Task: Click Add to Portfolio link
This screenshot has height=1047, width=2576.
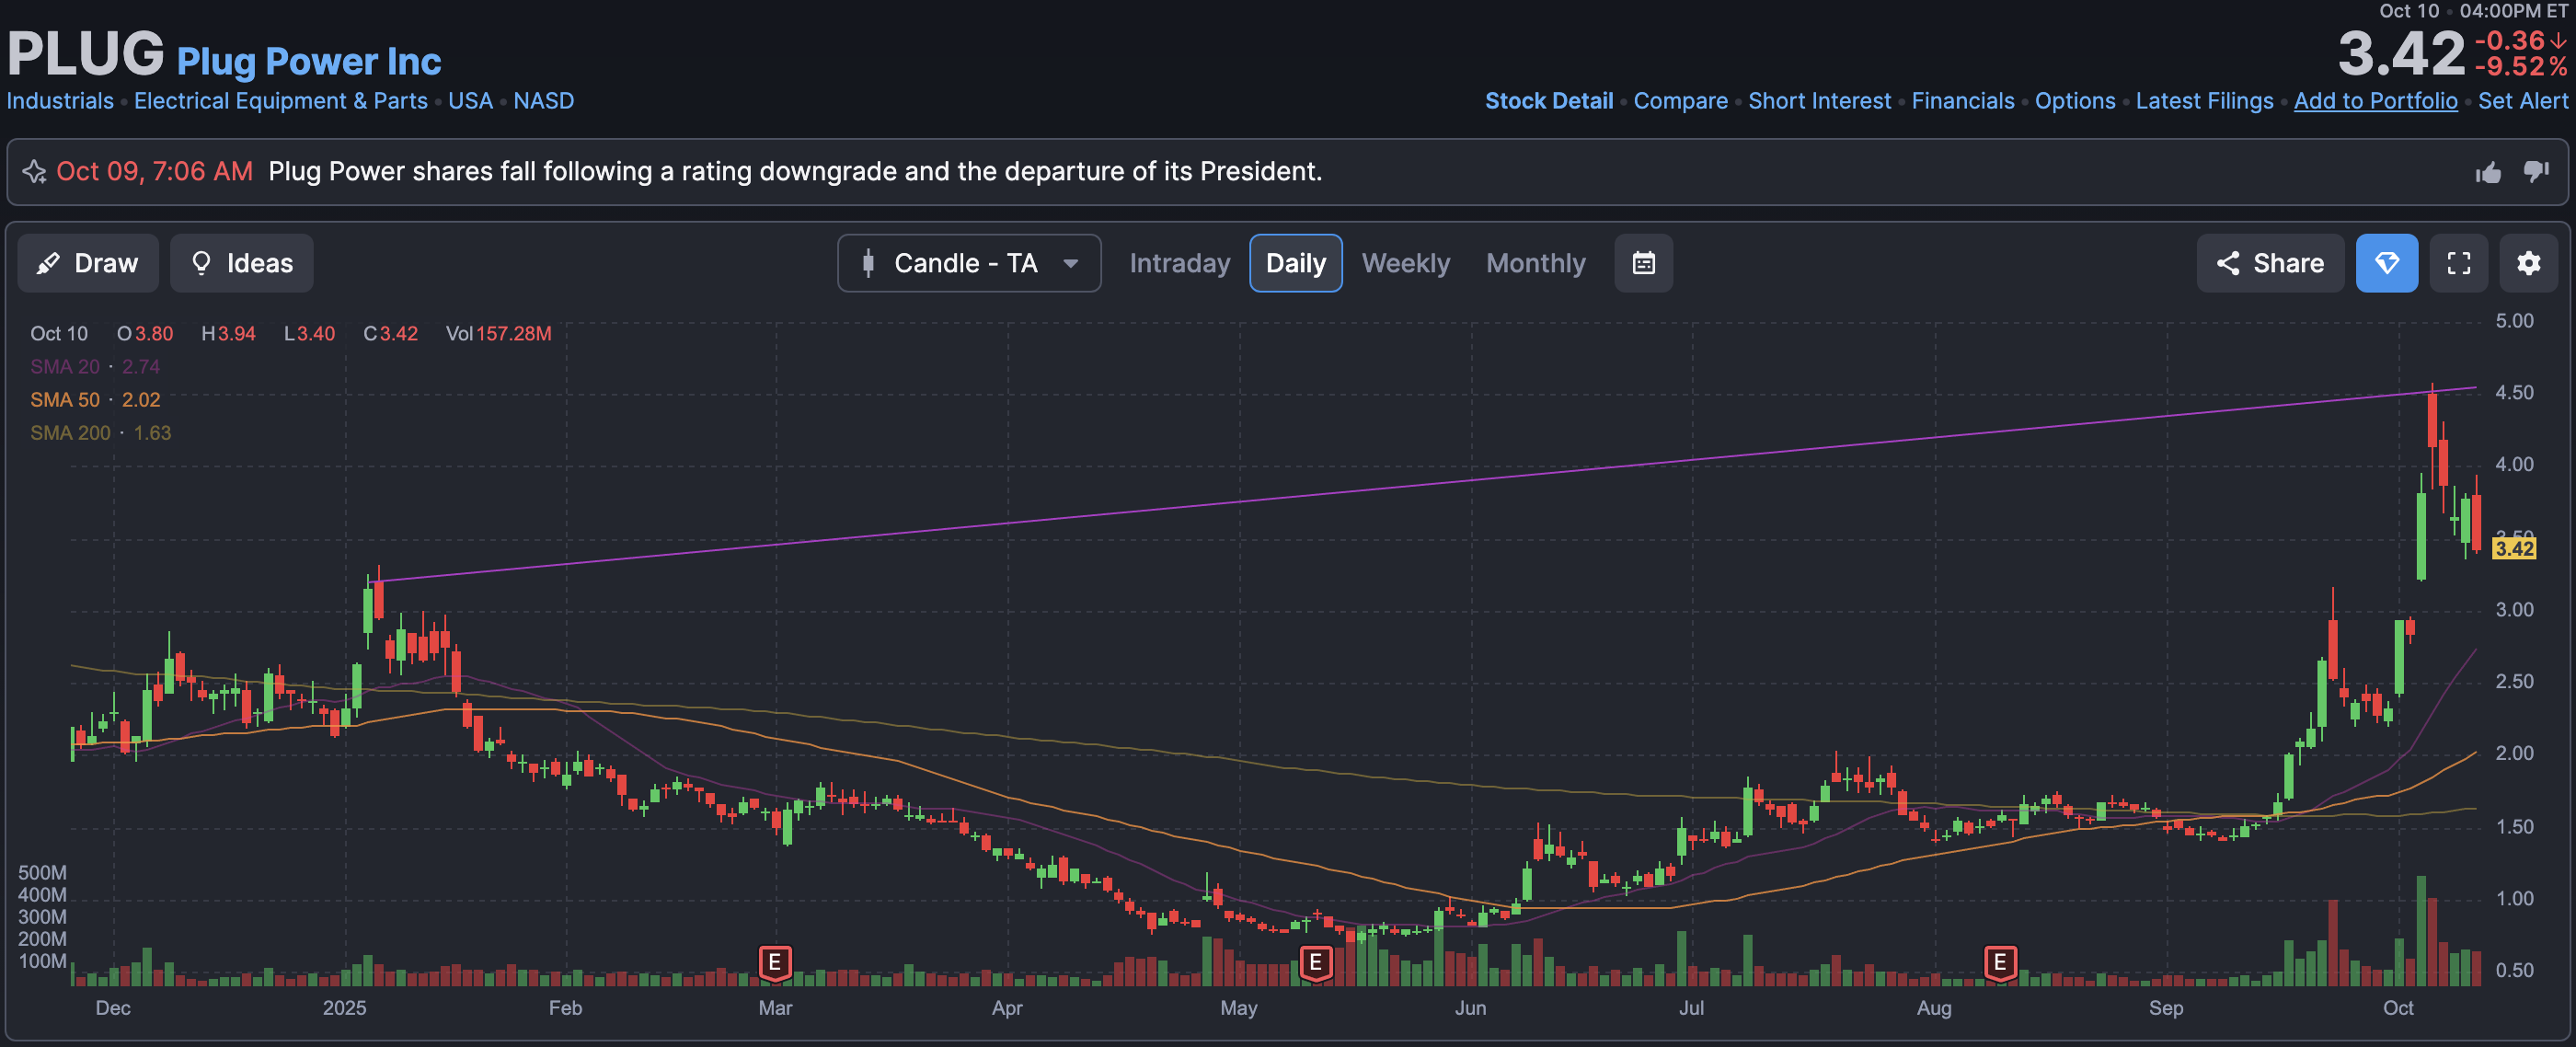Action: (2375, 101)
